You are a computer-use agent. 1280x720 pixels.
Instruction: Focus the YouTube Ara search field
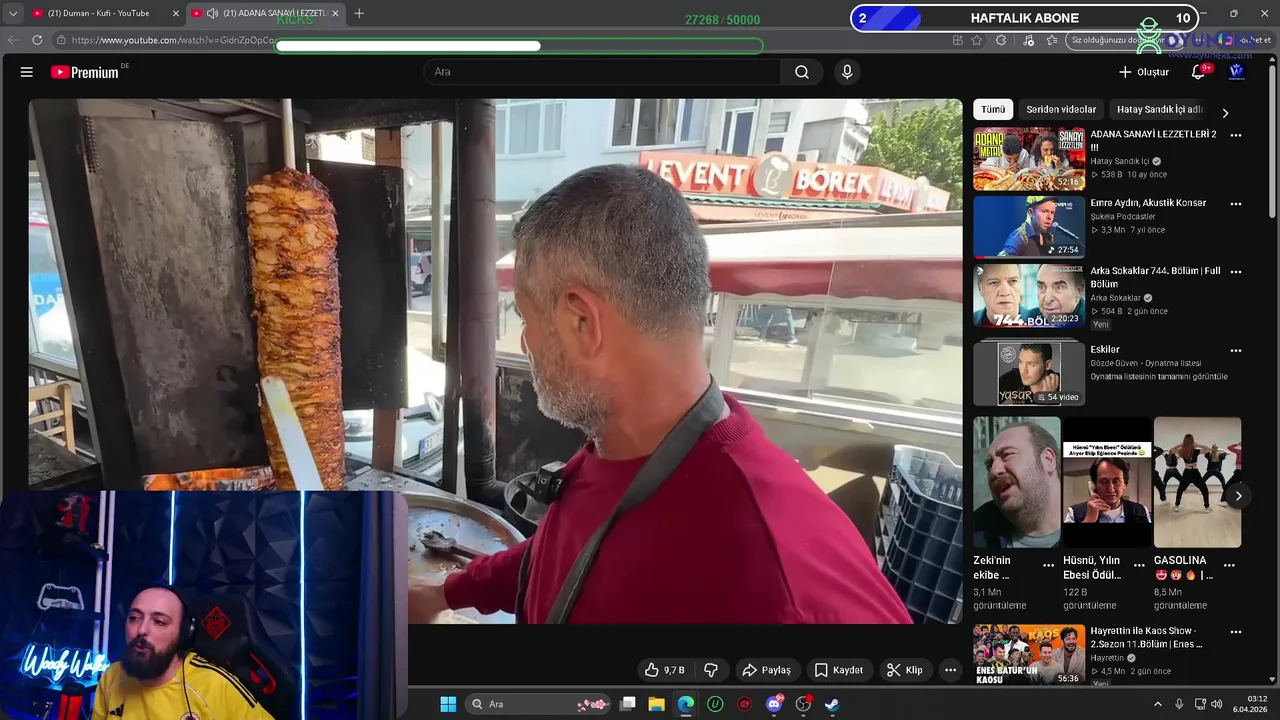point(602,72)
